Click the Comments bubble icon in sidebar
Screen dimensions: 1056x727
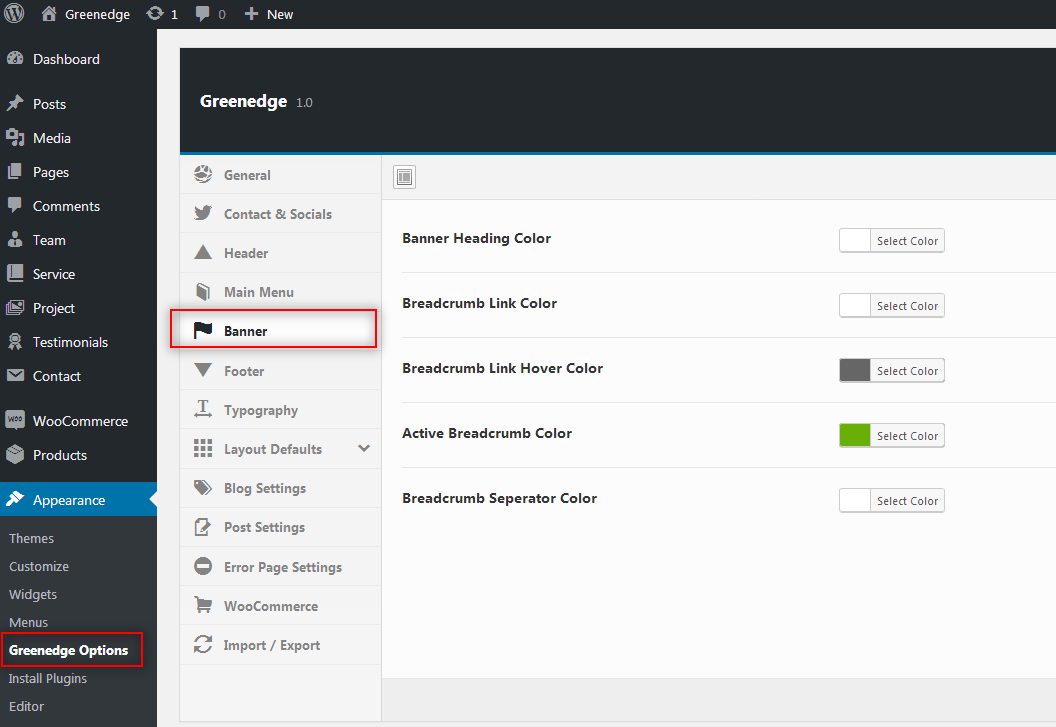point(15,206)
